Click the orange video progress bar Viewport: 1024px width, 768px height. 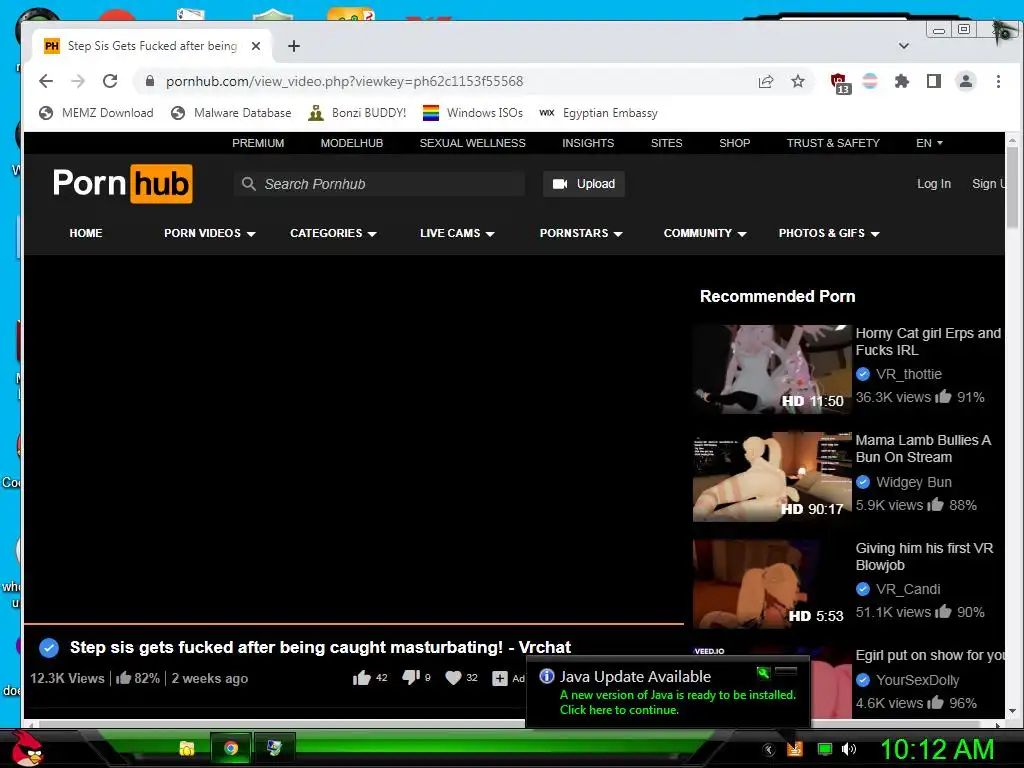[x=354, y=624]
